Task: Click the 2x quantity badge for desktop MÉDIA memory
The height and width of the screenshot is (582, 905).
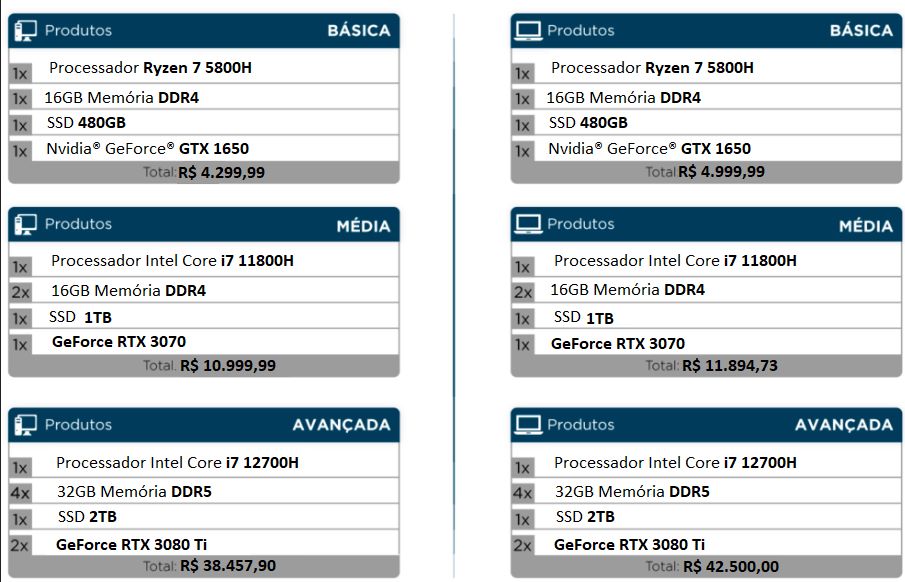Action: coord(20,292)
